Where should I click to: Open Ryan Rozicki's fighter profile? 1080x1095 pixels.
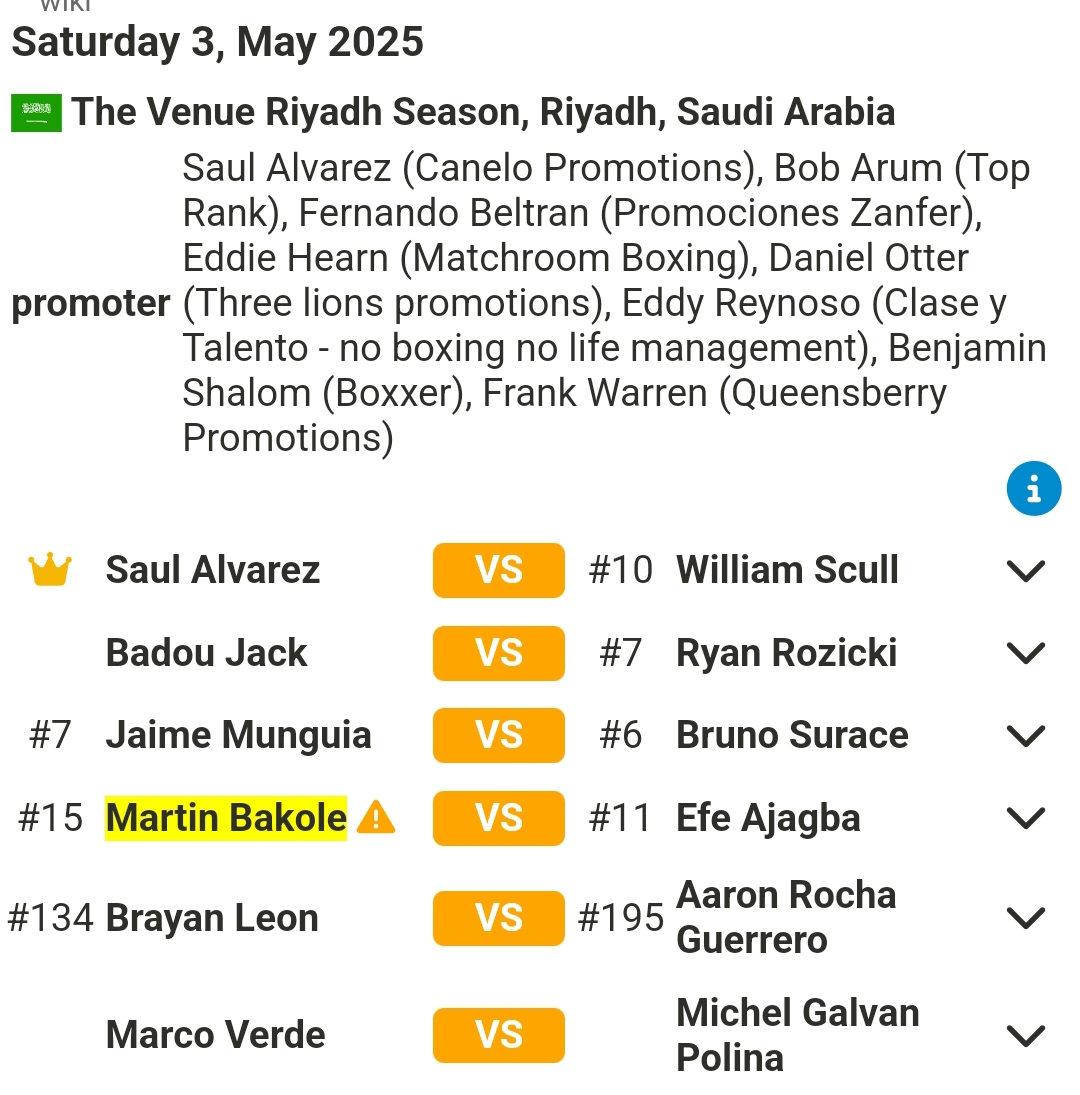787,653
